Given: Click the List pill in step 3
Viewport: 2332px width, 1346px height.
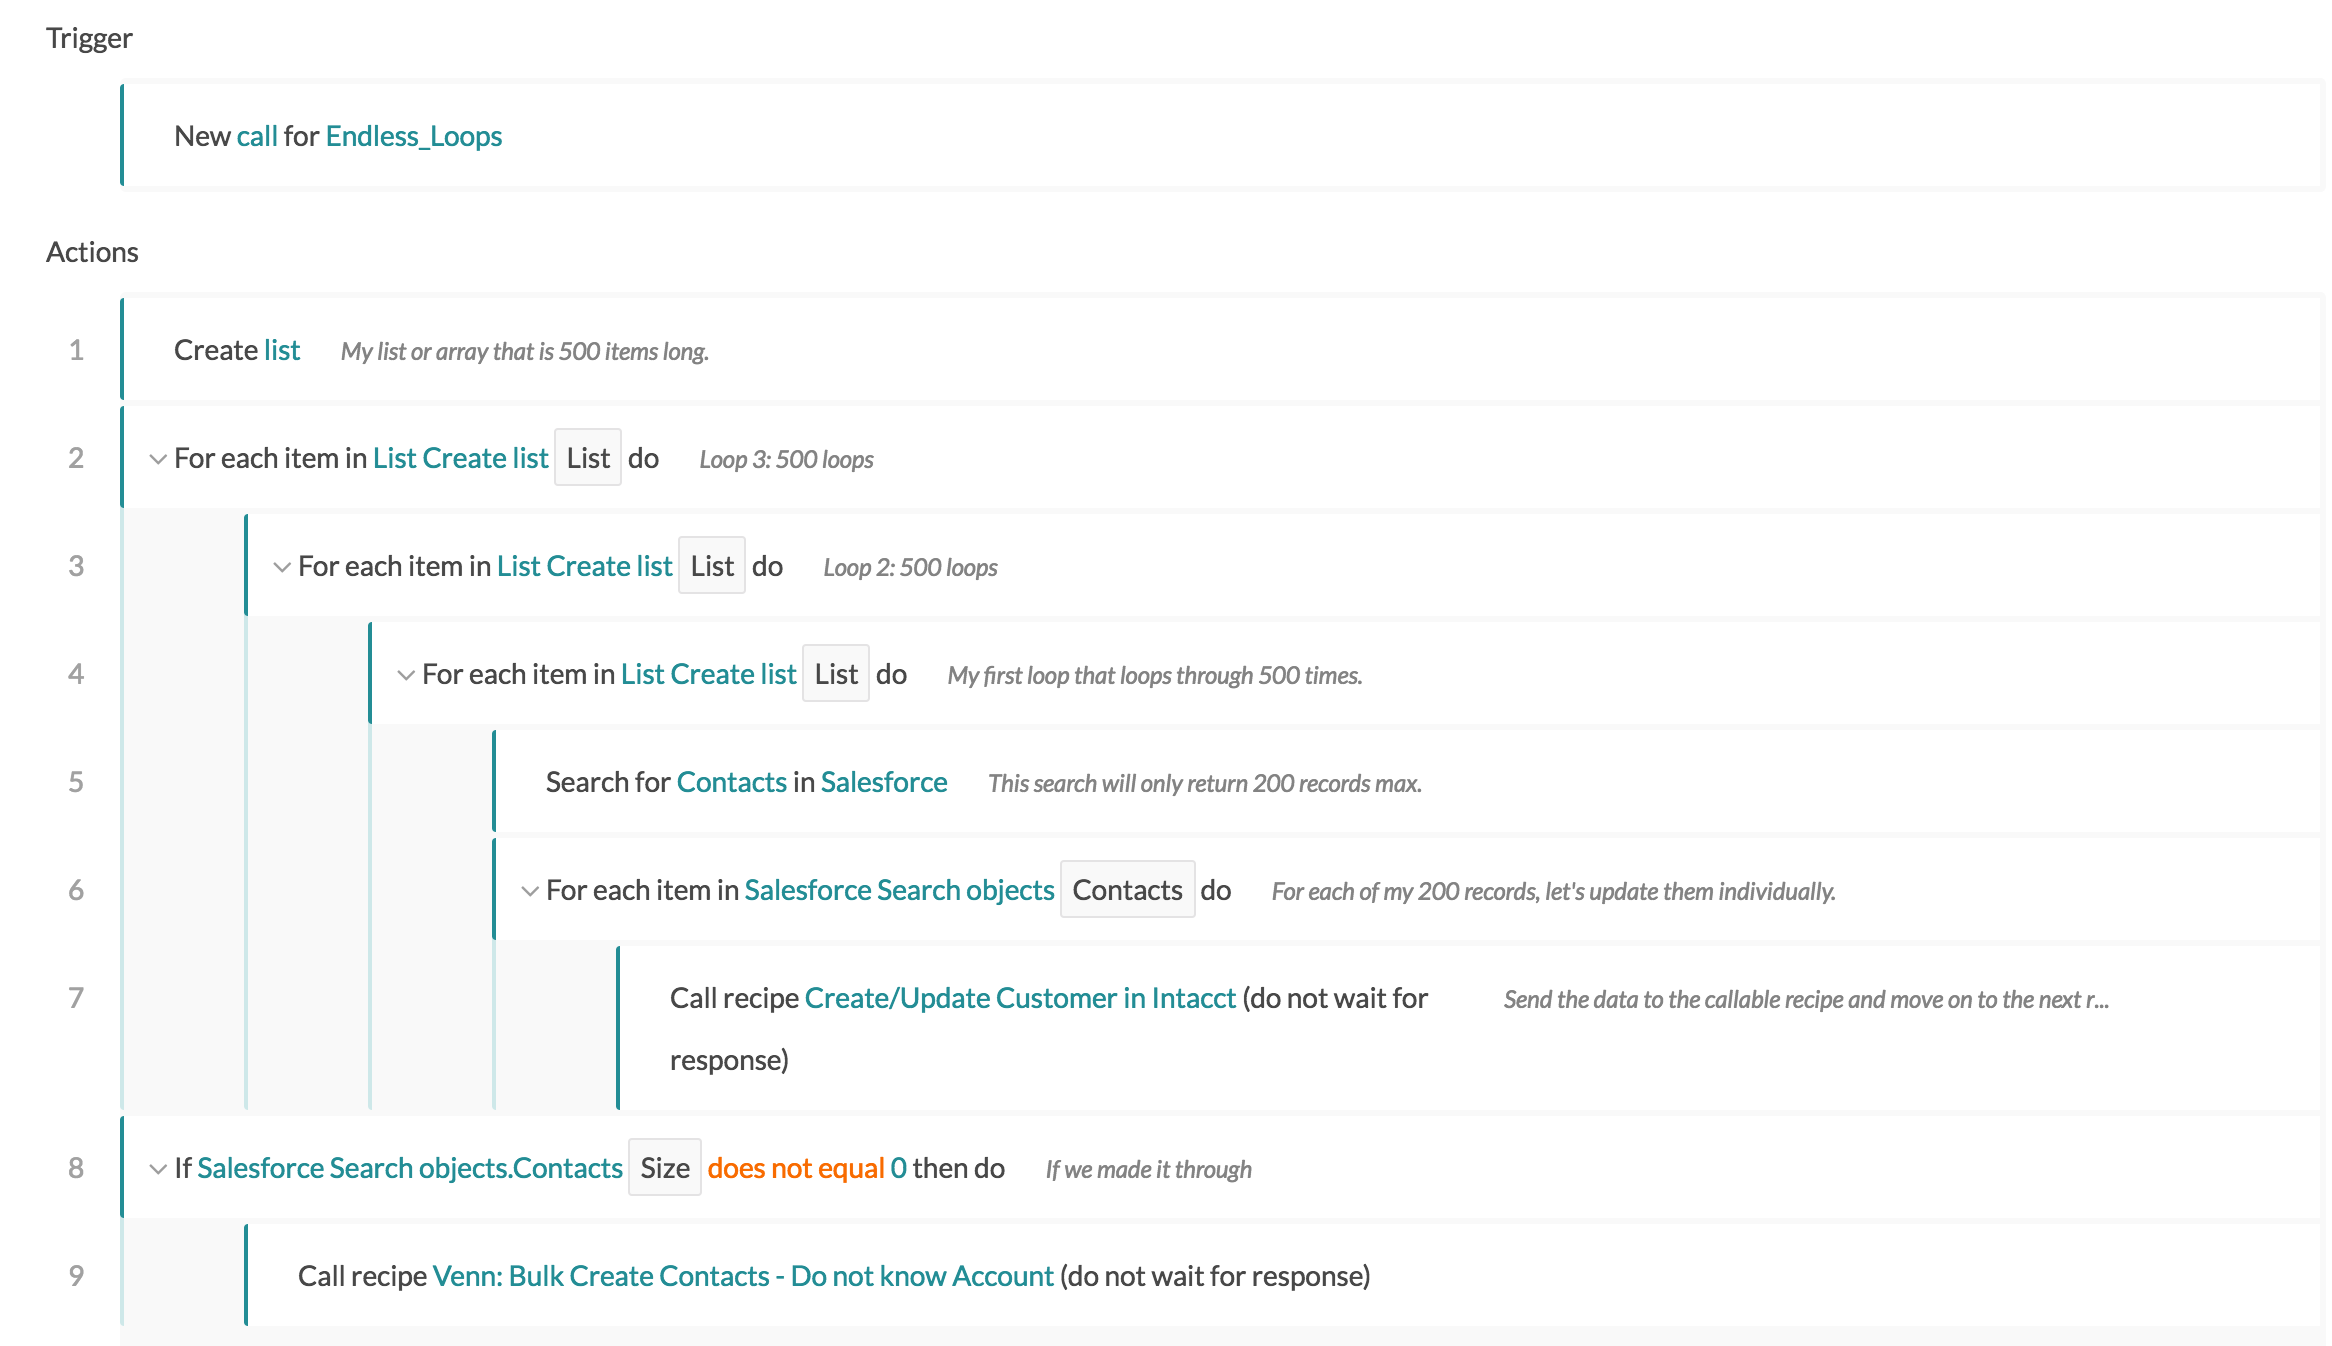Looking at the screenshot, I should [712, 566].
